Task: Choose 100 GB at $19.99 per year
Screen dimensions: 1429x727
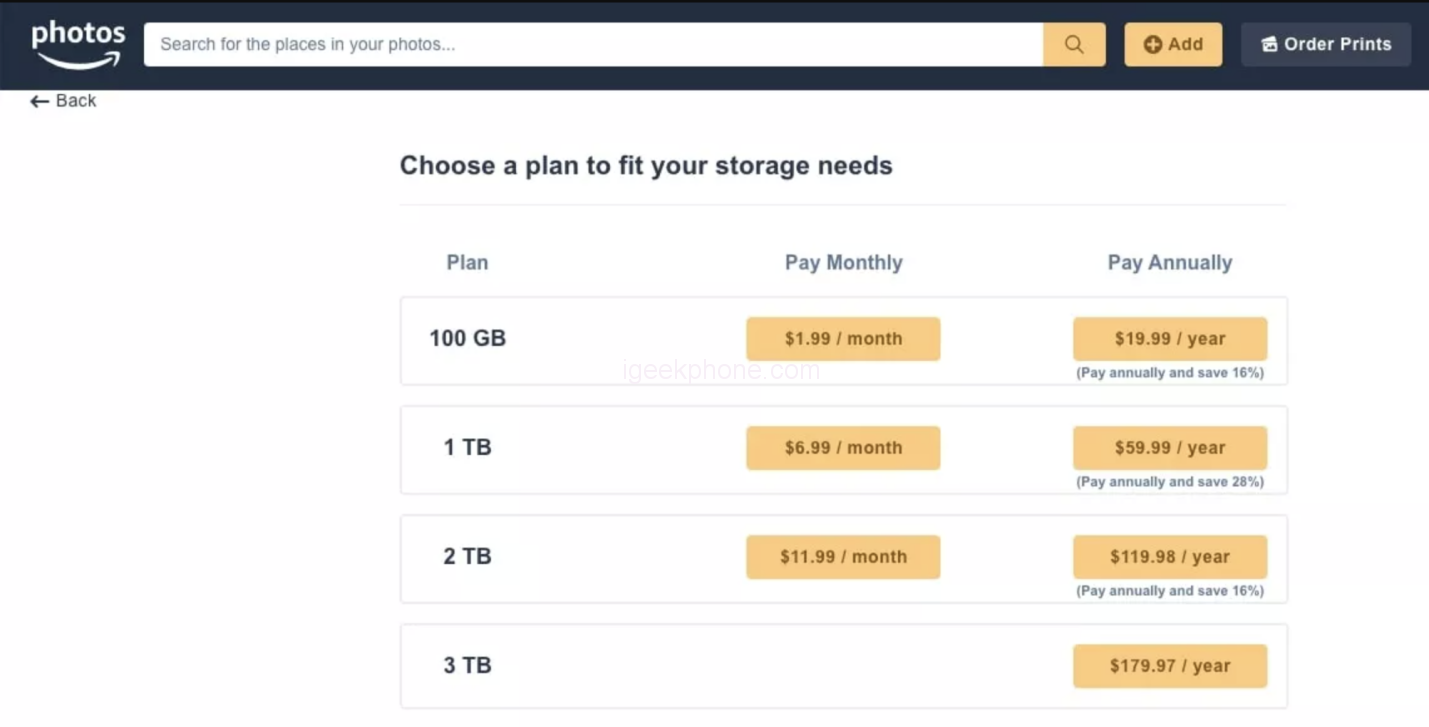Action: 1170,339
